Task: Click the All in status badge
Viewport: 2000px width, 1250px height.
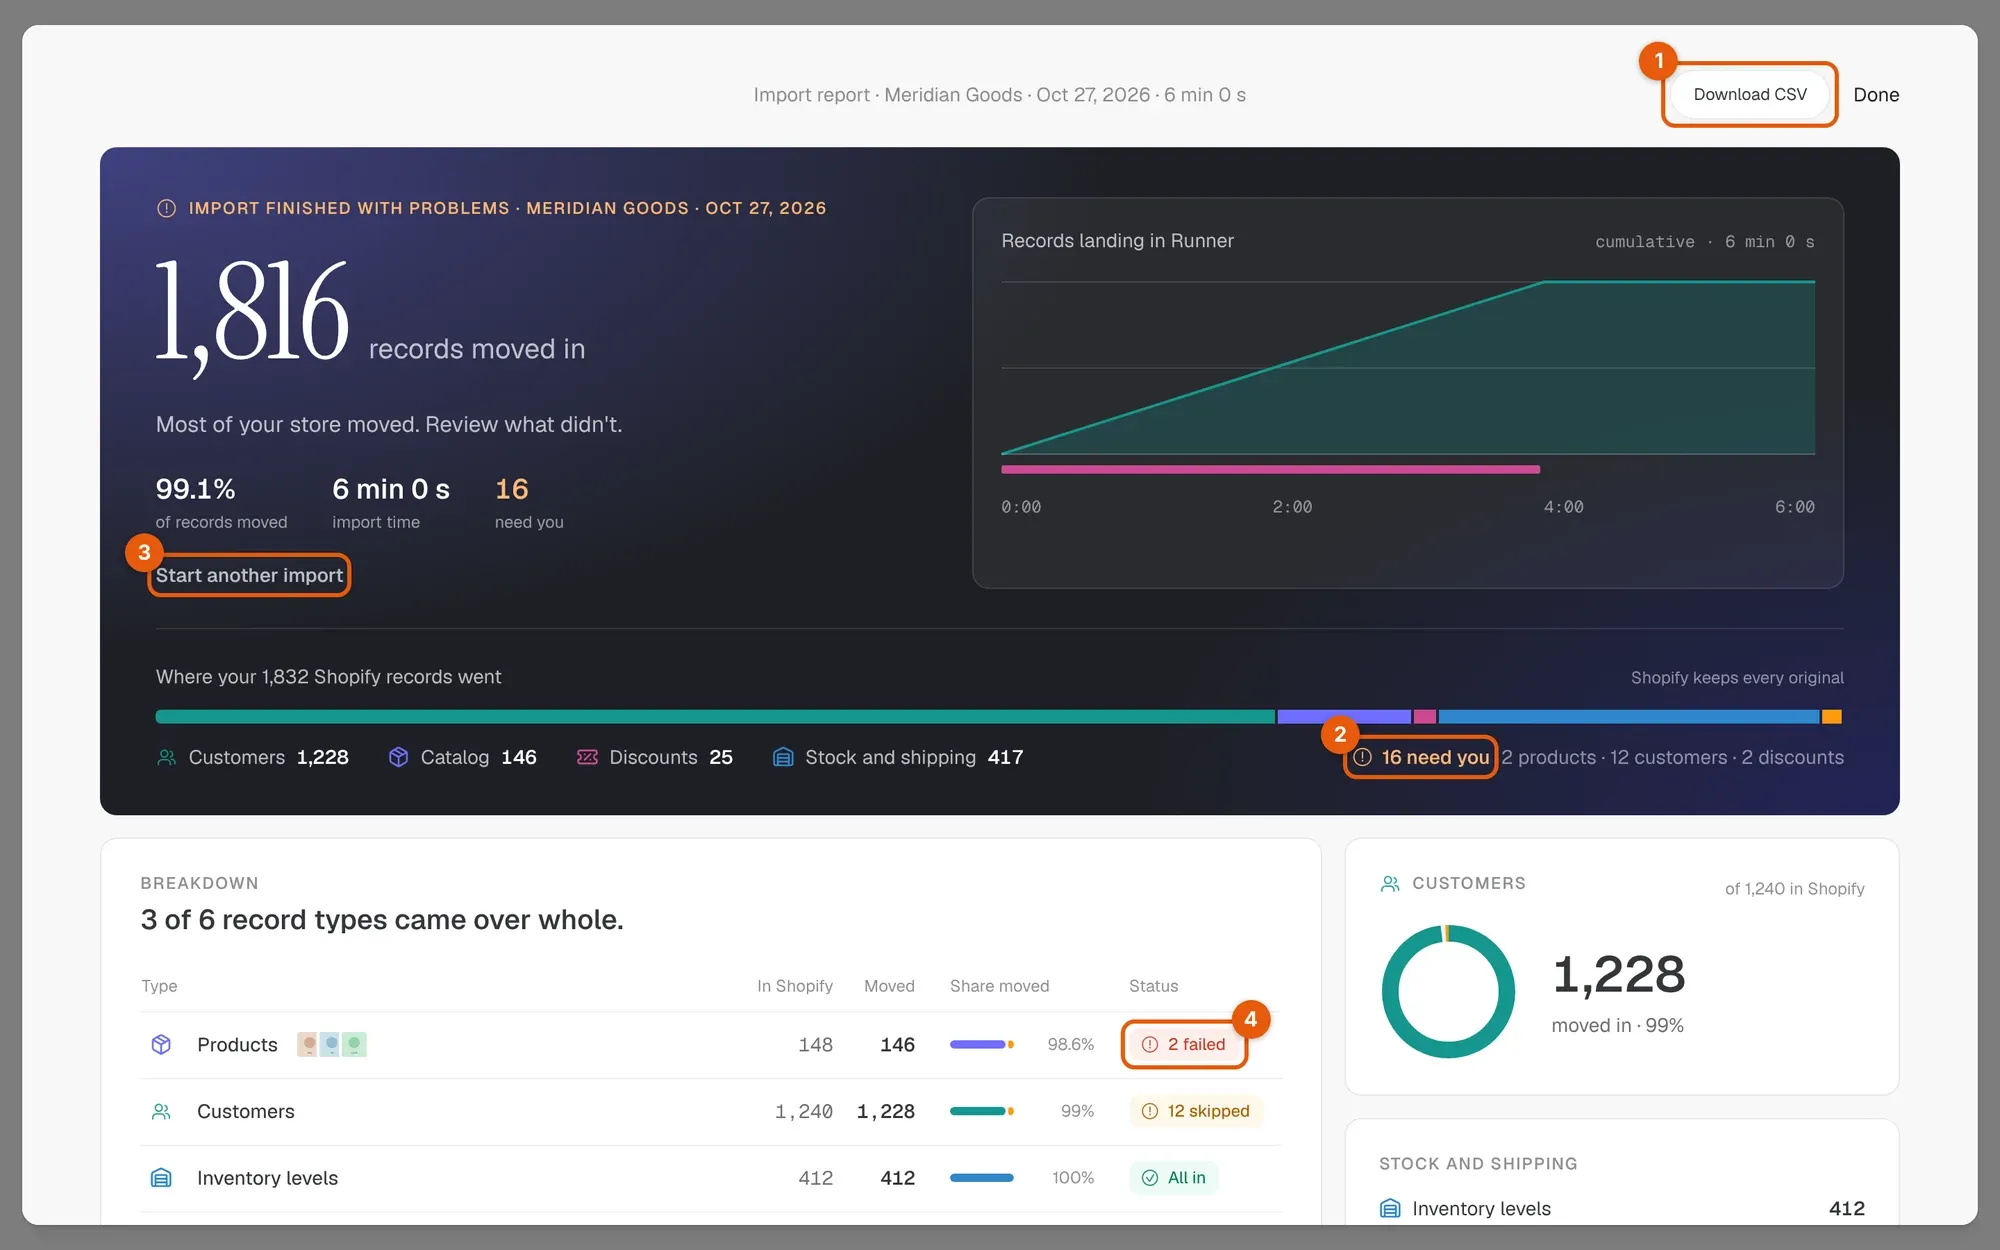Action: click(1174, 1178)
